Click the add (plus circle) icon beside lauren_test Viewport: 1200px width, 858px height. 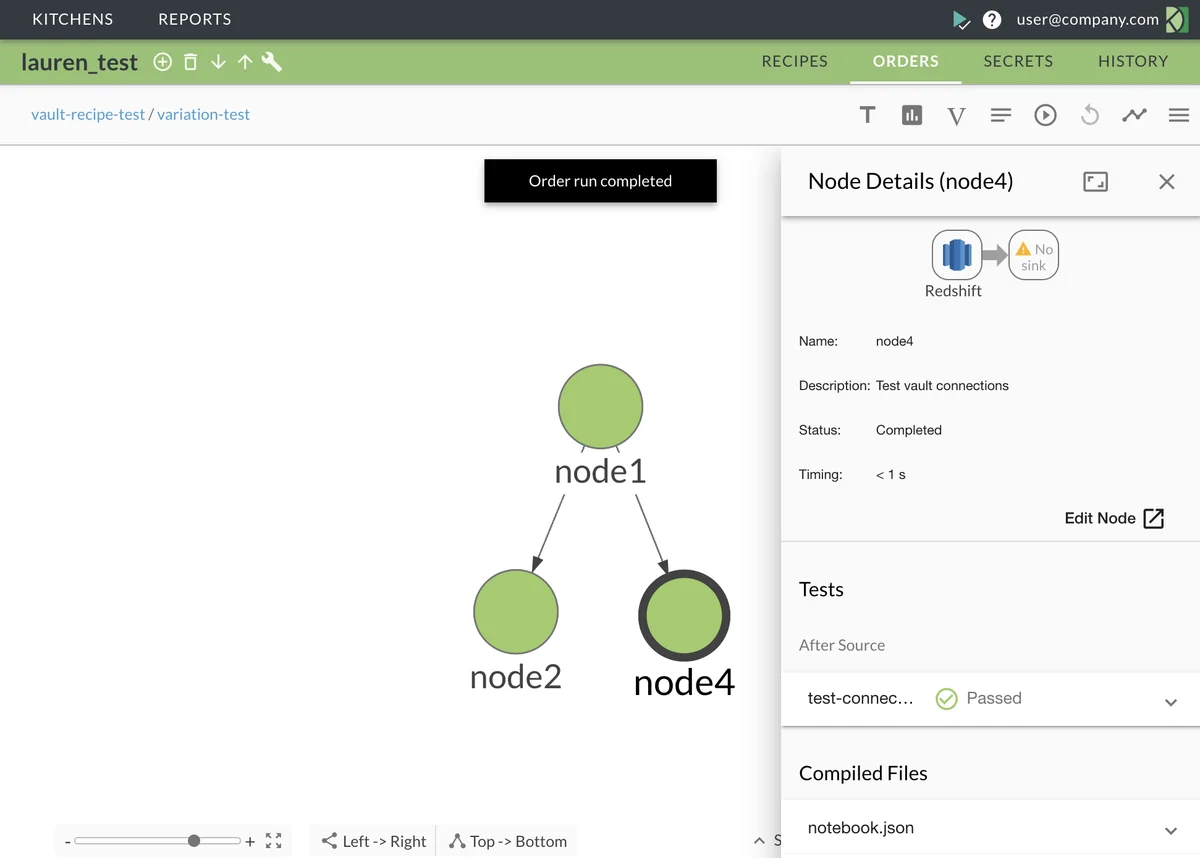(162, 62)
